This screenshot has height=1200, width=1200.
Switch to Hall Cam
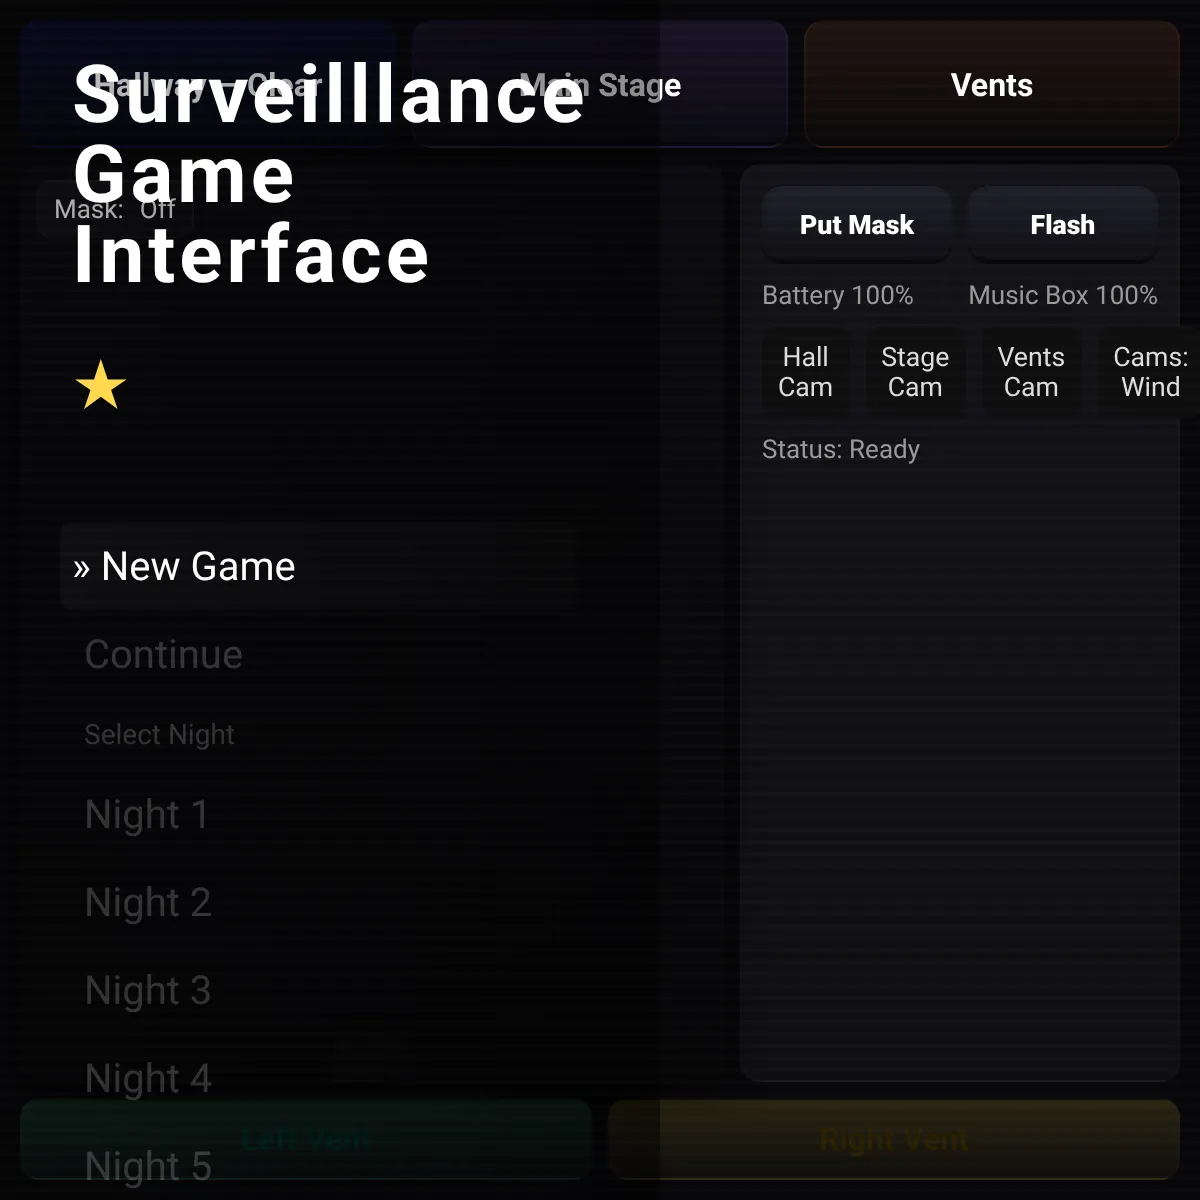click(x=806, y=372)
